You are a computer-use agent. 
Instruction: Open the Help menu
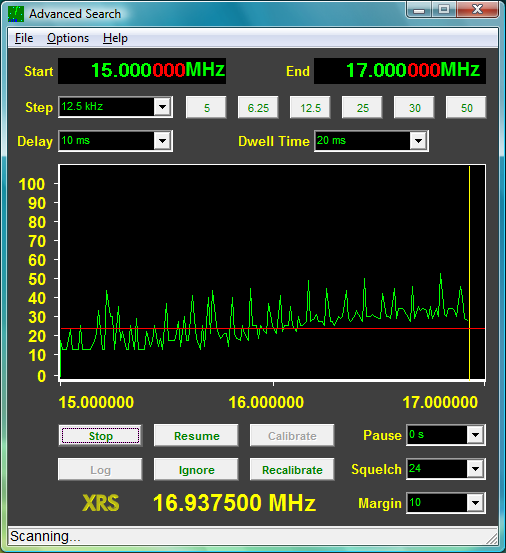[x=115, y=38]
